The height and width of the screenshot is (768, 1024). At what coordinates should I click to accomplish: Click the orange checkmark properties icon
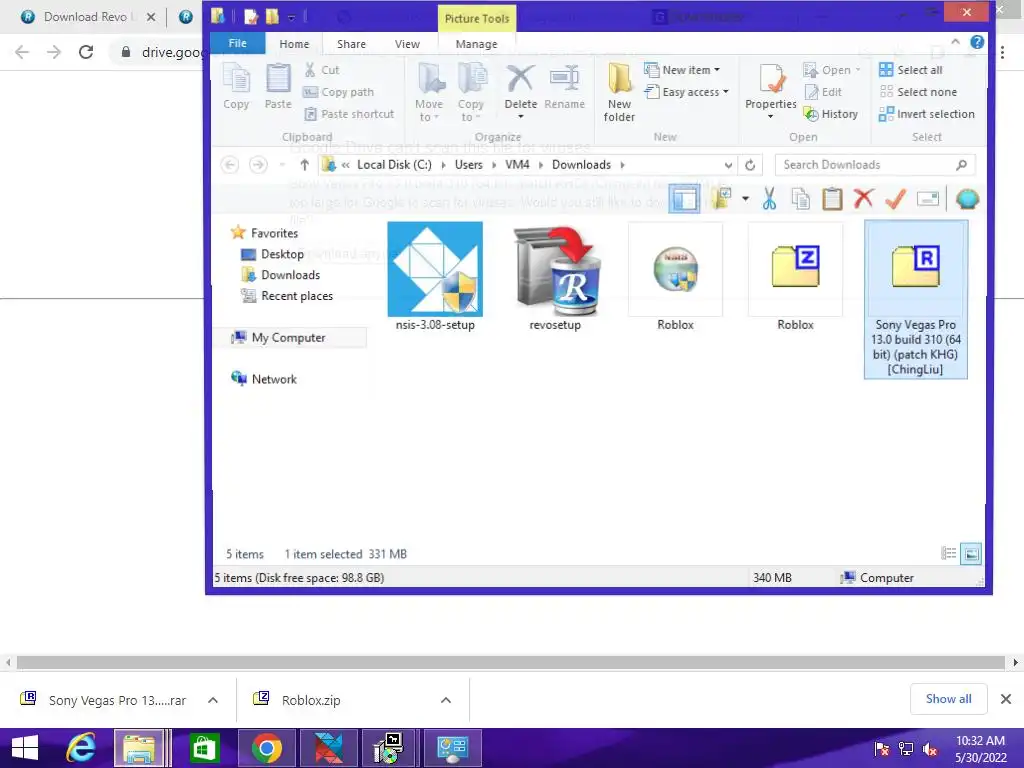[895, 199]
